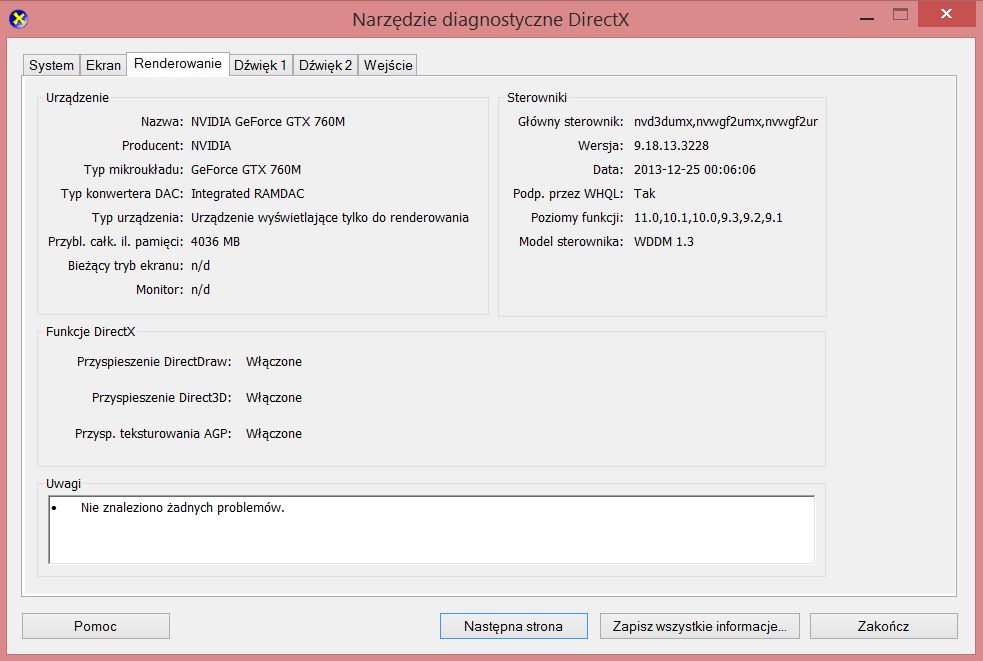Click WHQL value 'Tak'
Screen dimensions: 983x661
click(x=644, y=194)
